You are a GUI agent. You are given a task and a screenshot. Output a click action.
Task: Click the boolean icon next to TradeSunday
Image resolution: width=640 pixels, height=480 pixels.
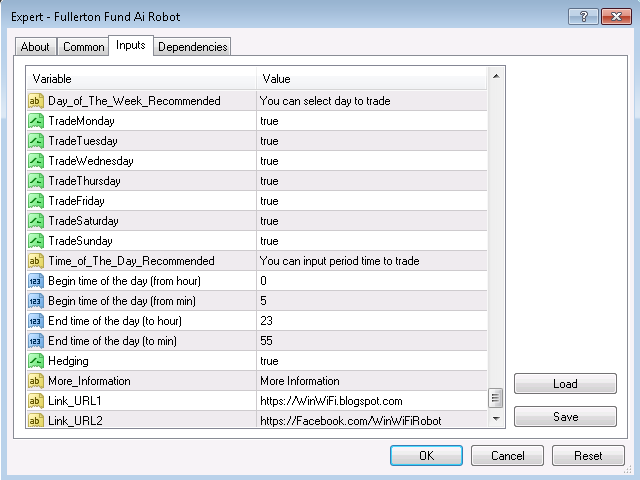coord(36,241)
